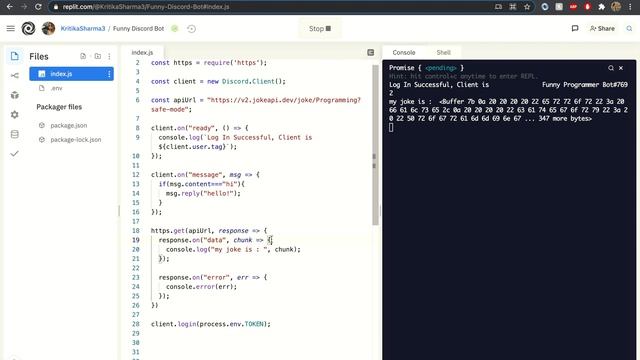This screenshot has height=360, width=640.
Task: Click the Funny Discord Bot repl name
Action: tap(138, 29)
